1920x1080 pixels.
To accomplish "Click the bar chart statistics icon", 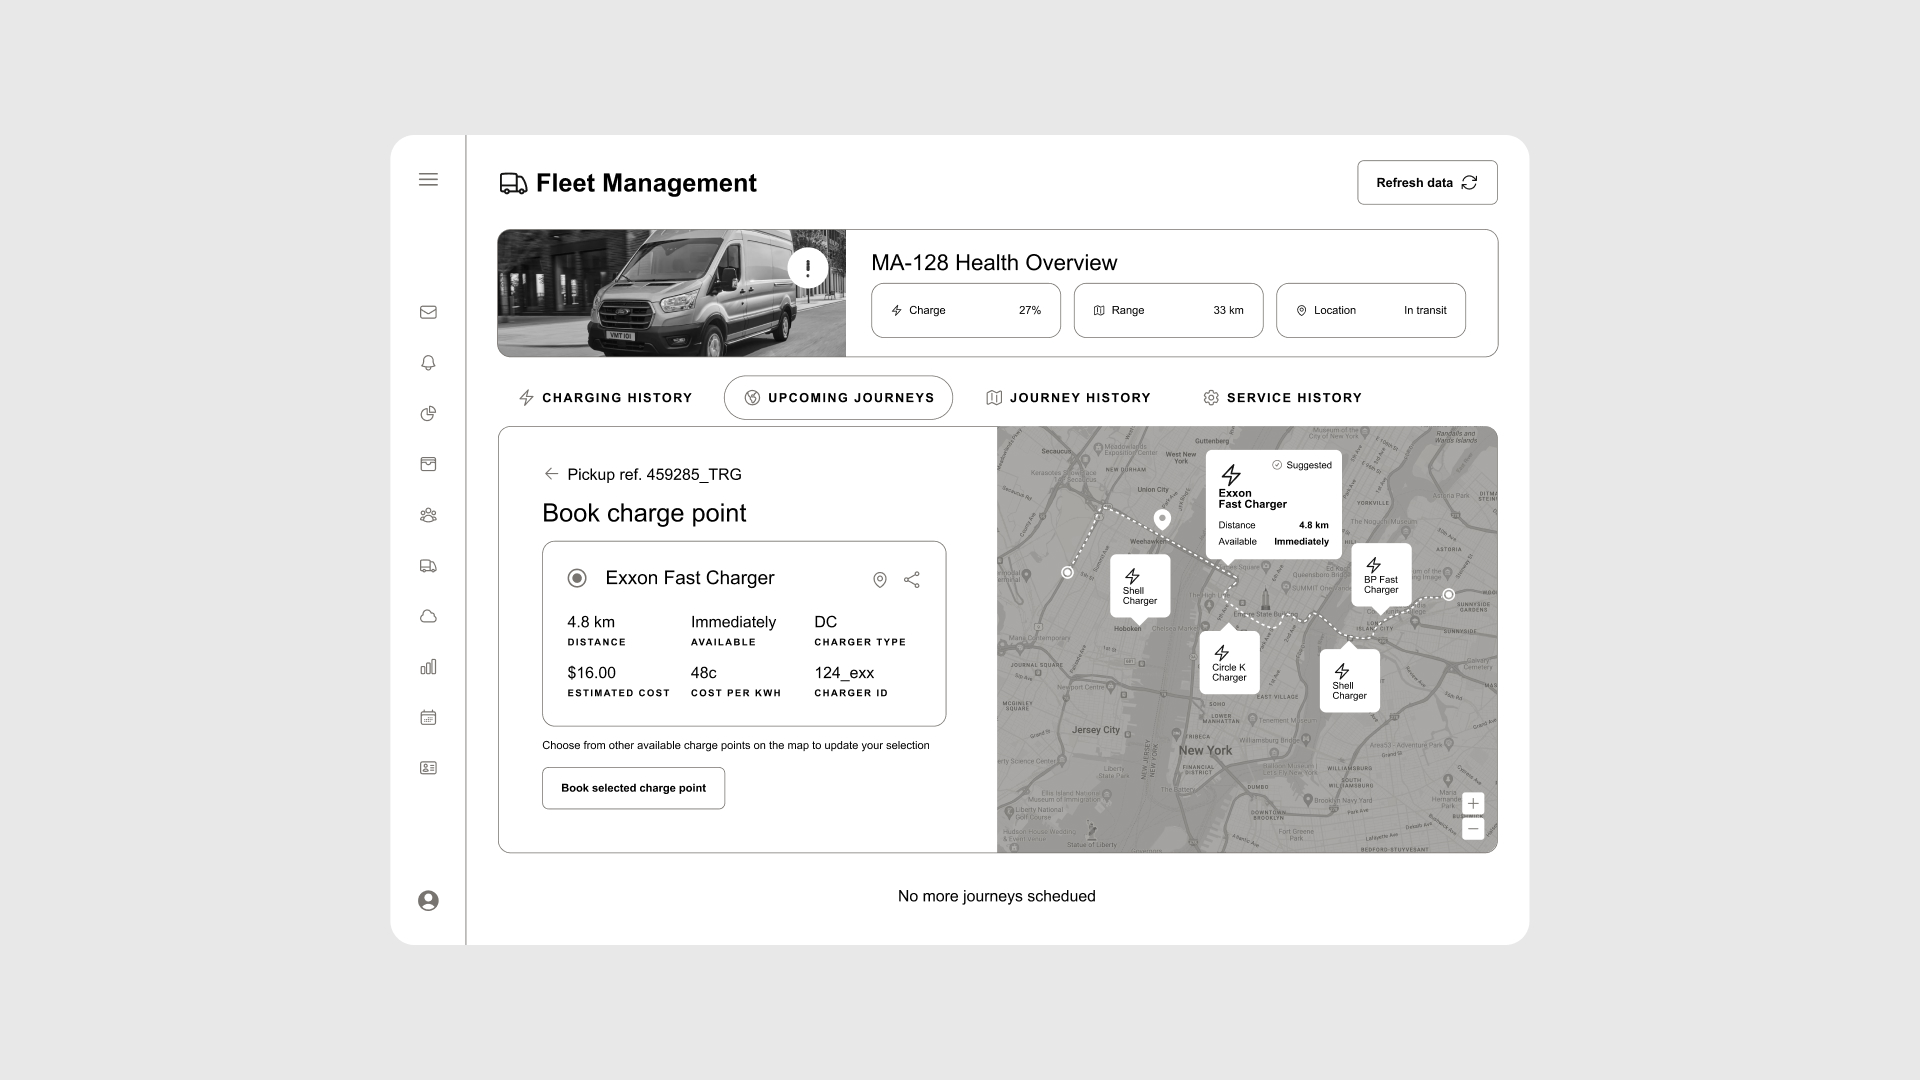I will [428, 667].
